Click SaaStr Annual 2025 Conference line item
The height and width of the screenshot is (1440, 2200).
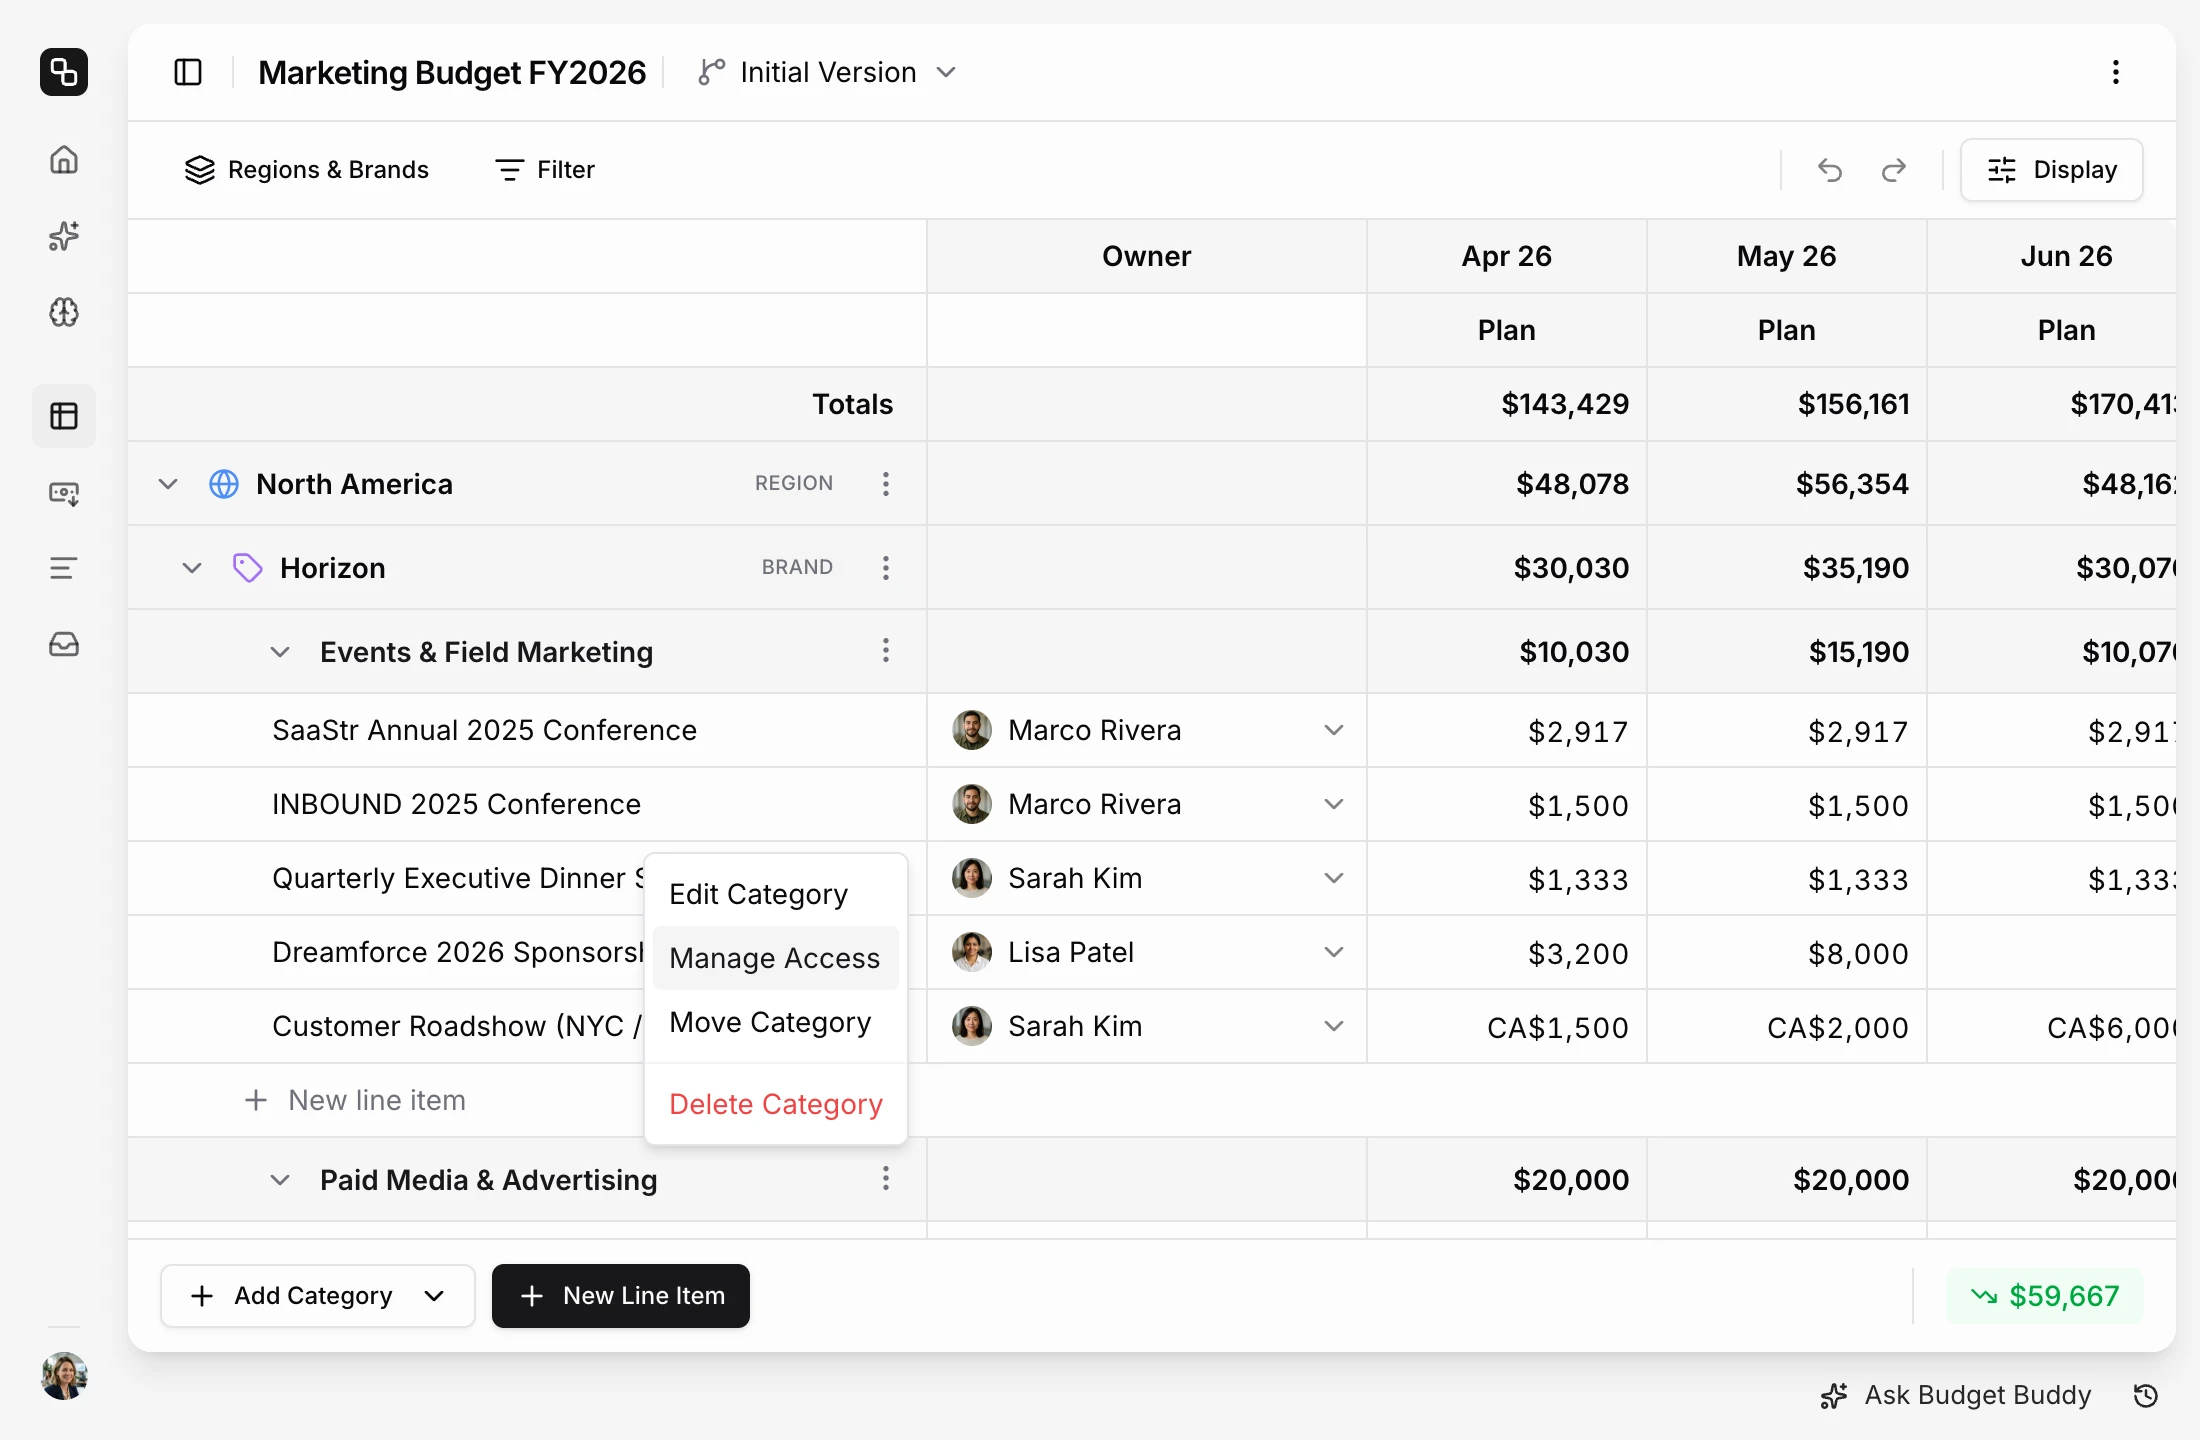(484, 730)
